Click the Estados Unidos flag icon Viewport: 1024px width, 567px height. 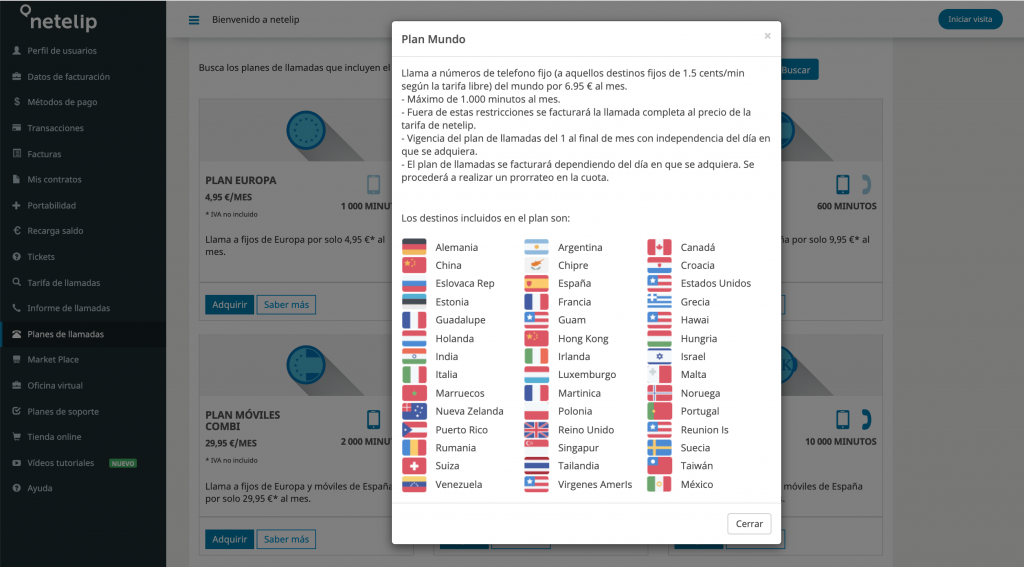pos(659,283)
